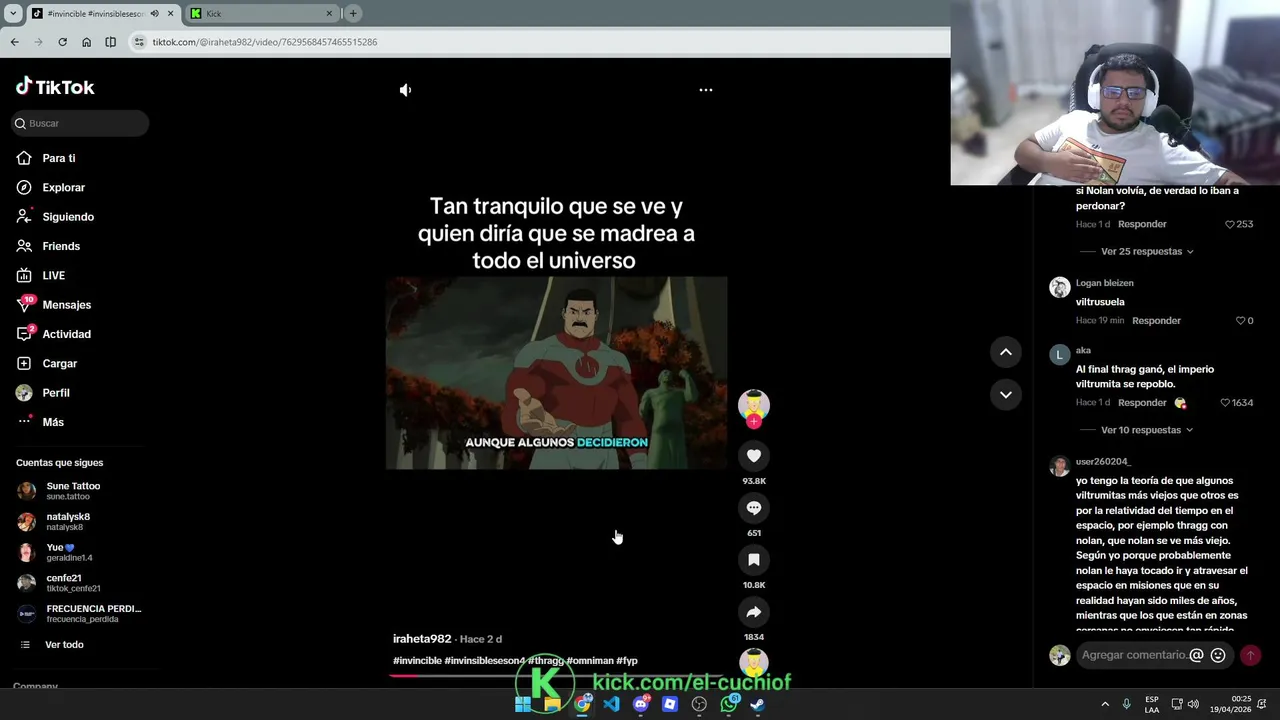
Task: Open iraheta982 author name
Action: click(x=422, y=639)
